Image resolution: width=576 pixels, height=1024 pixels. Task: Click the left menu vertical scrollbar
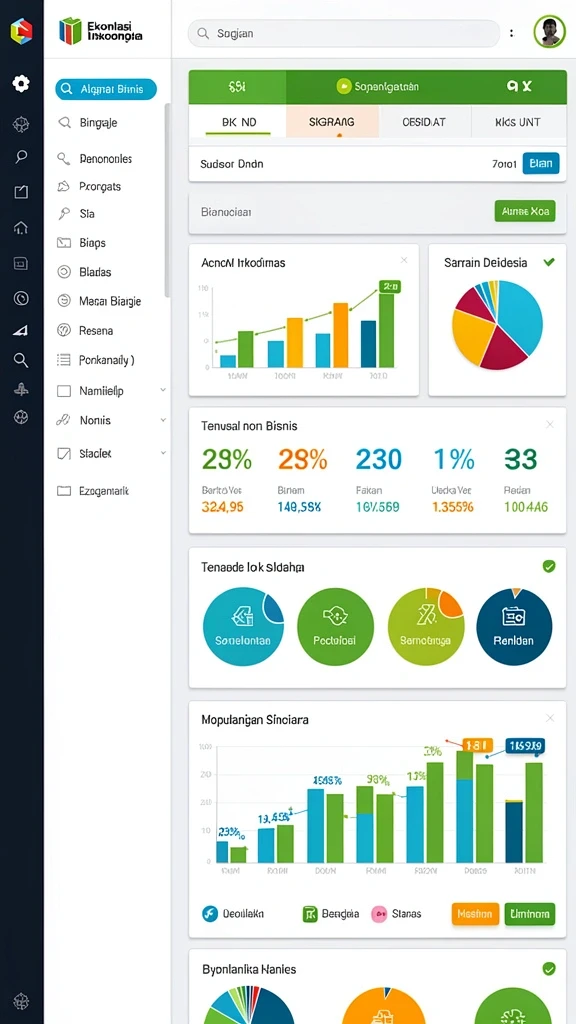(167, 200)
